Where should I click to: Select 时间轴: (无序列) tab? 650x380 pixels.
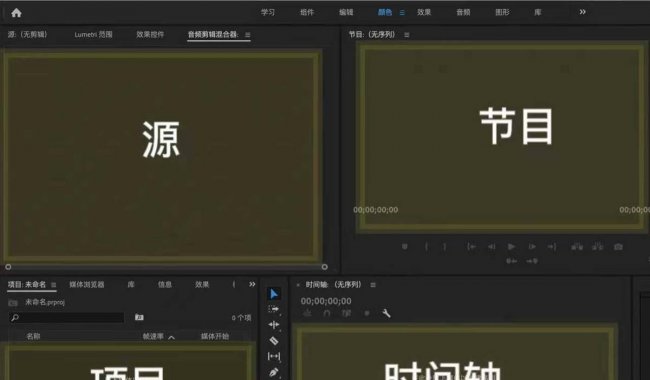pos(334,284)
